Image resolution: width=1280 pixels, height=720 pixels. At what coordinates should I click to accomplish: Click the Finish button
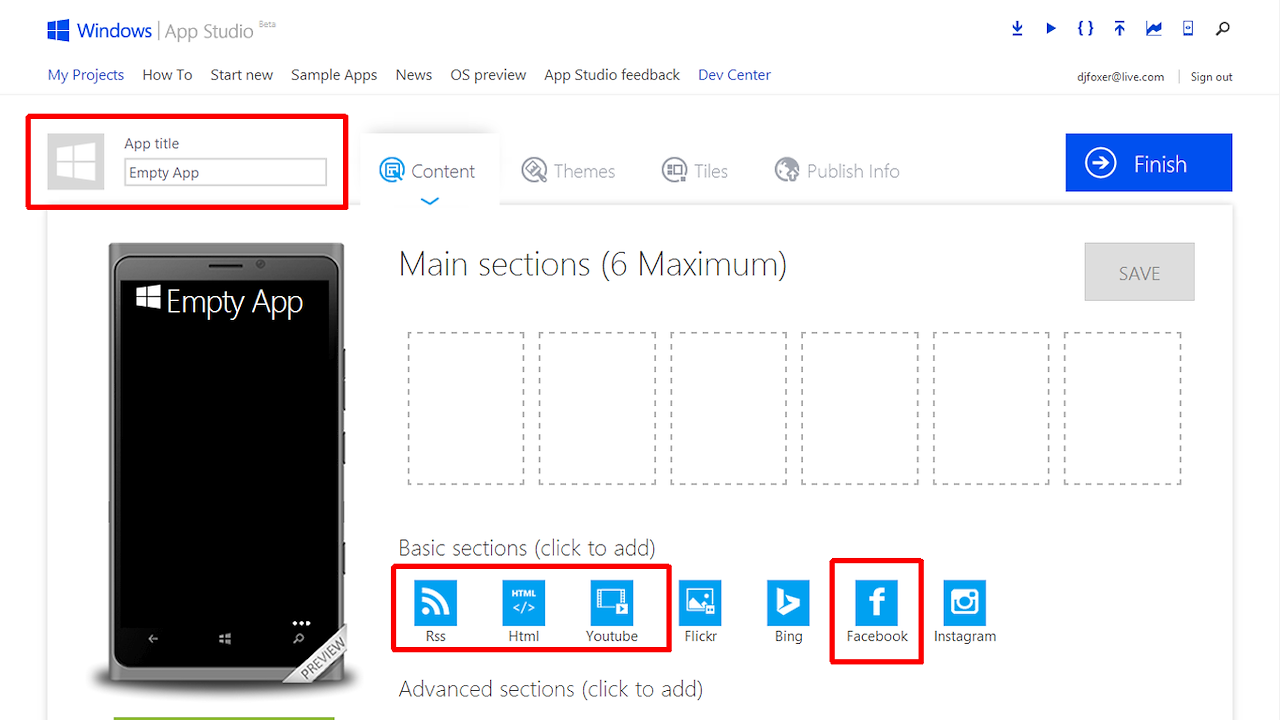(x=1149, y=162)
